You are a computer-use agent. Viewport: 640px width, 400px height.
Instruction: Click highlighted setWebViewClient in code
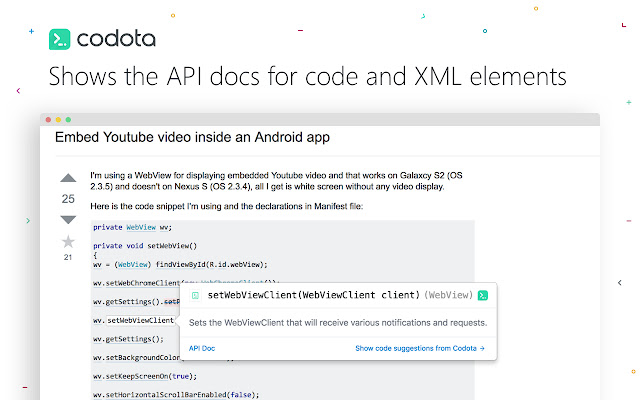140,320
